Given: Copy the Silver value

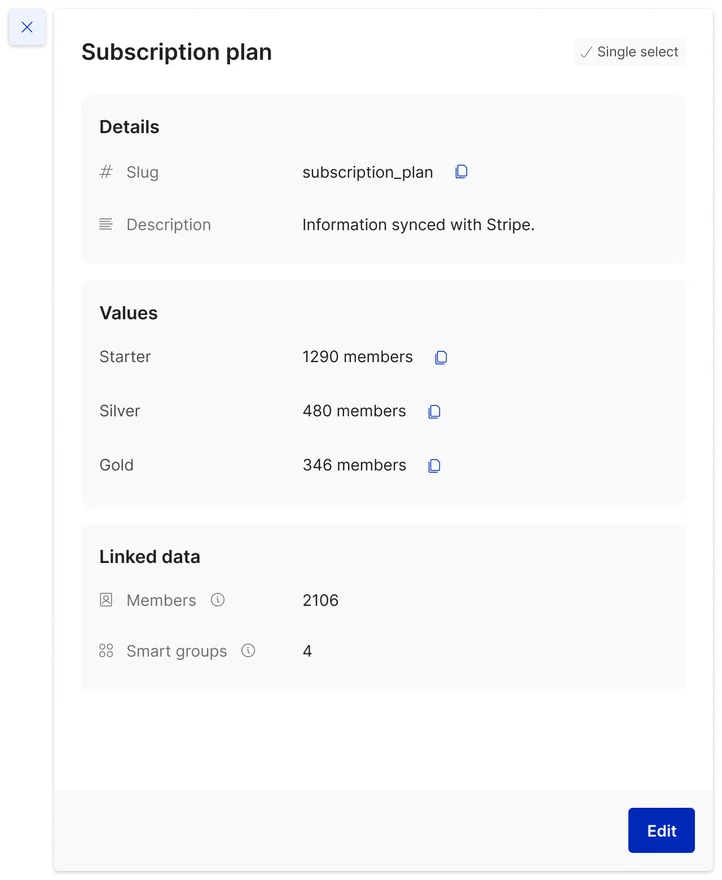Looking at the screenshot, I should click(434, 411).
